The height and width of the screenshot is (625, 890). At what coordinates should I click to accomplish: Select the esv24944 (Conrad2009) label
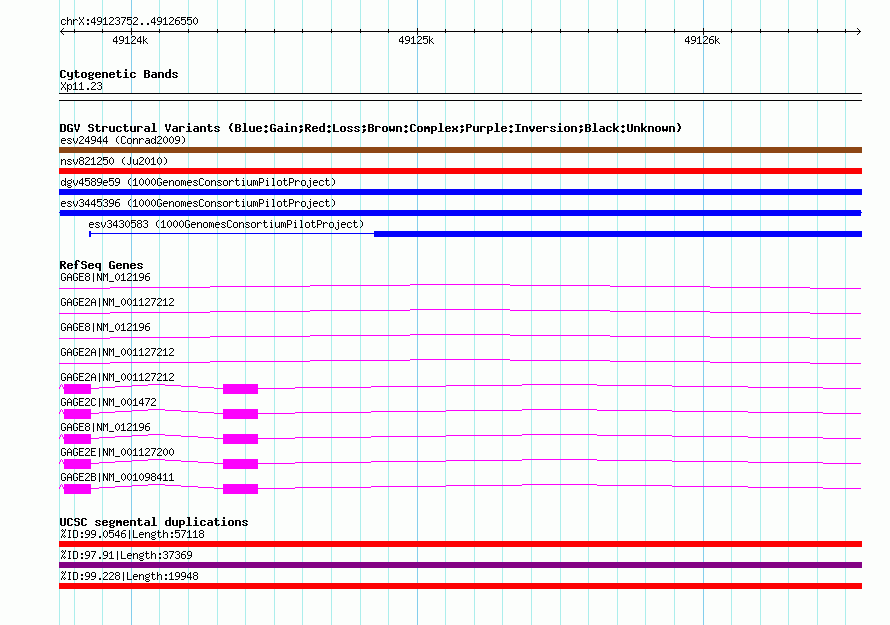123,140
